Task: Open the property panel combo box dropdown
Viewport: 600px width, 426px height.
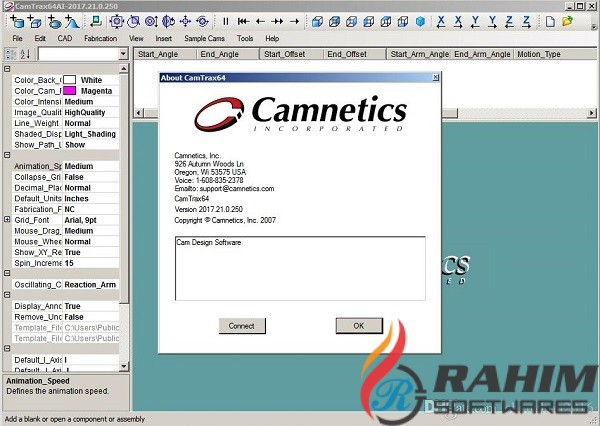Action: pos(123,54)
